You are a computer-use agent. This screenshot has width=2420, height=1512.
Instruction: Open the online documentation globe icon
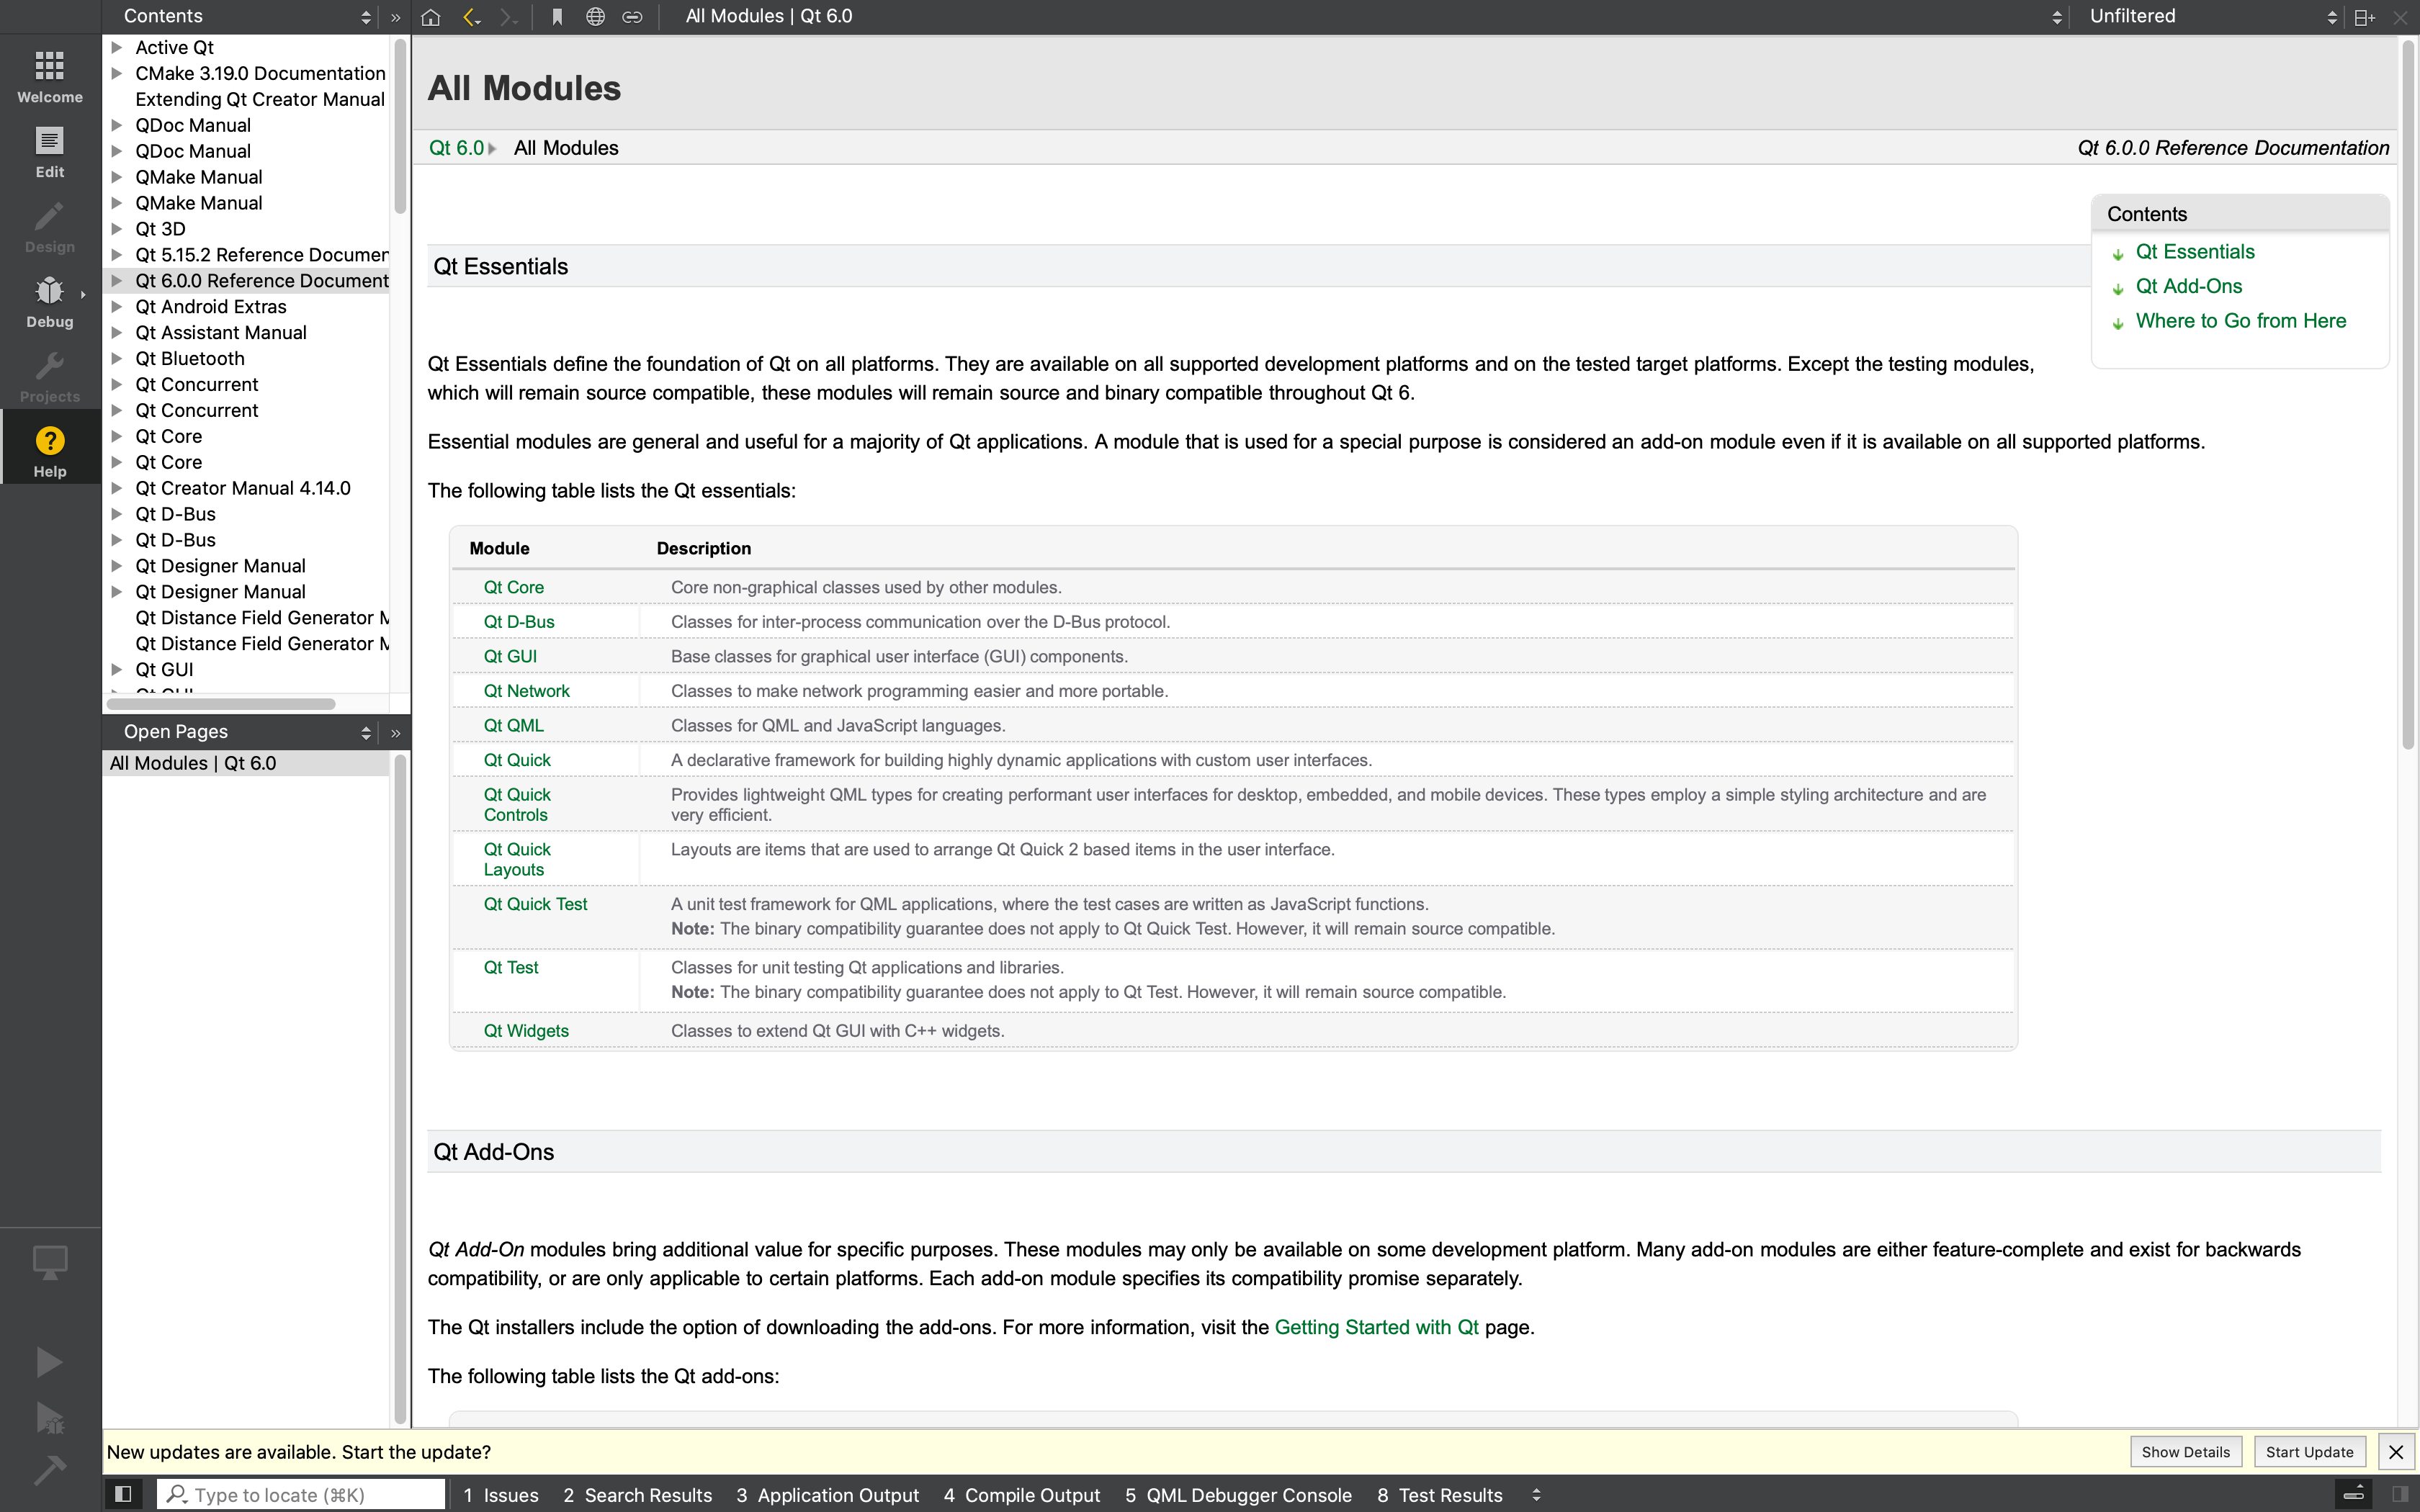click(595, 17)
